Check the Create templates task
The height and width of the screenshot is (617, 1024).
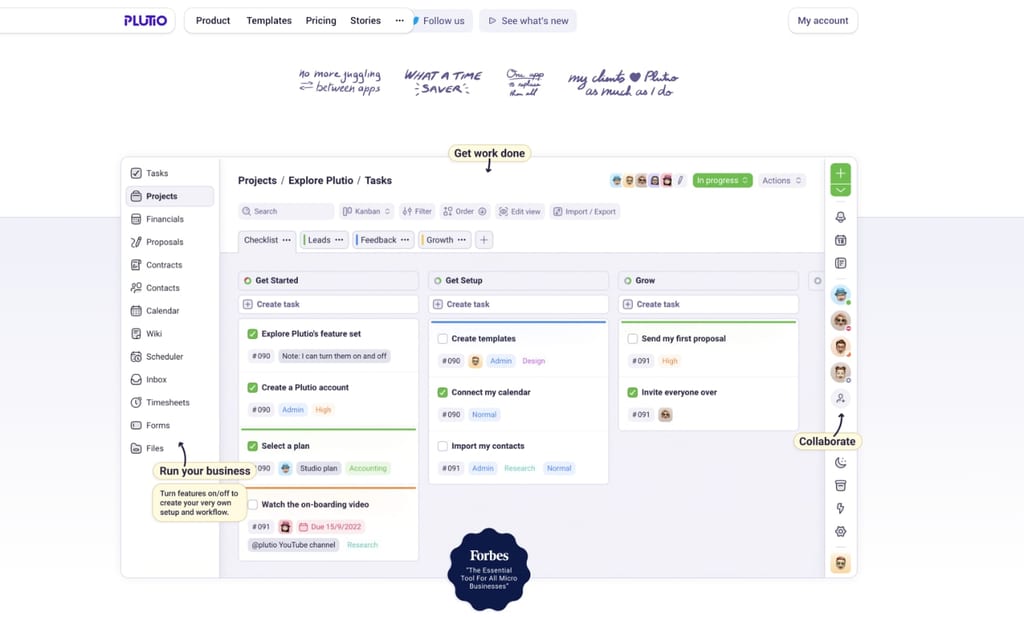click(x=443, y=339)
